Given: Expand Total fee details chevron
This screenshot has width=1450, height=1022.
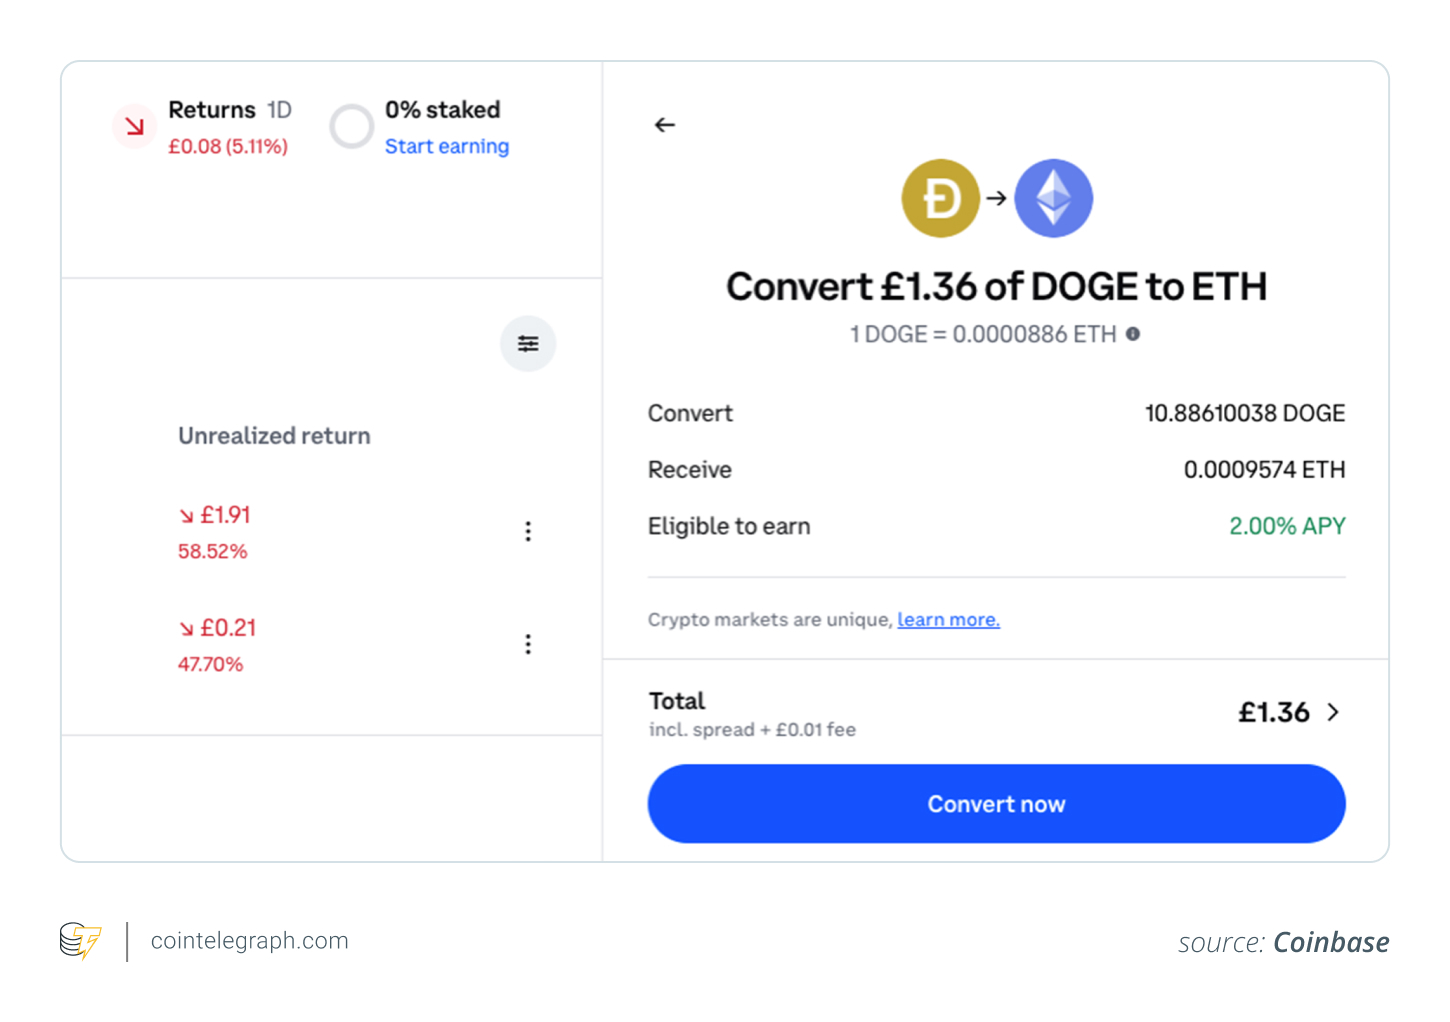Looking at the screenshot, I should click(x=1333, y=712).
